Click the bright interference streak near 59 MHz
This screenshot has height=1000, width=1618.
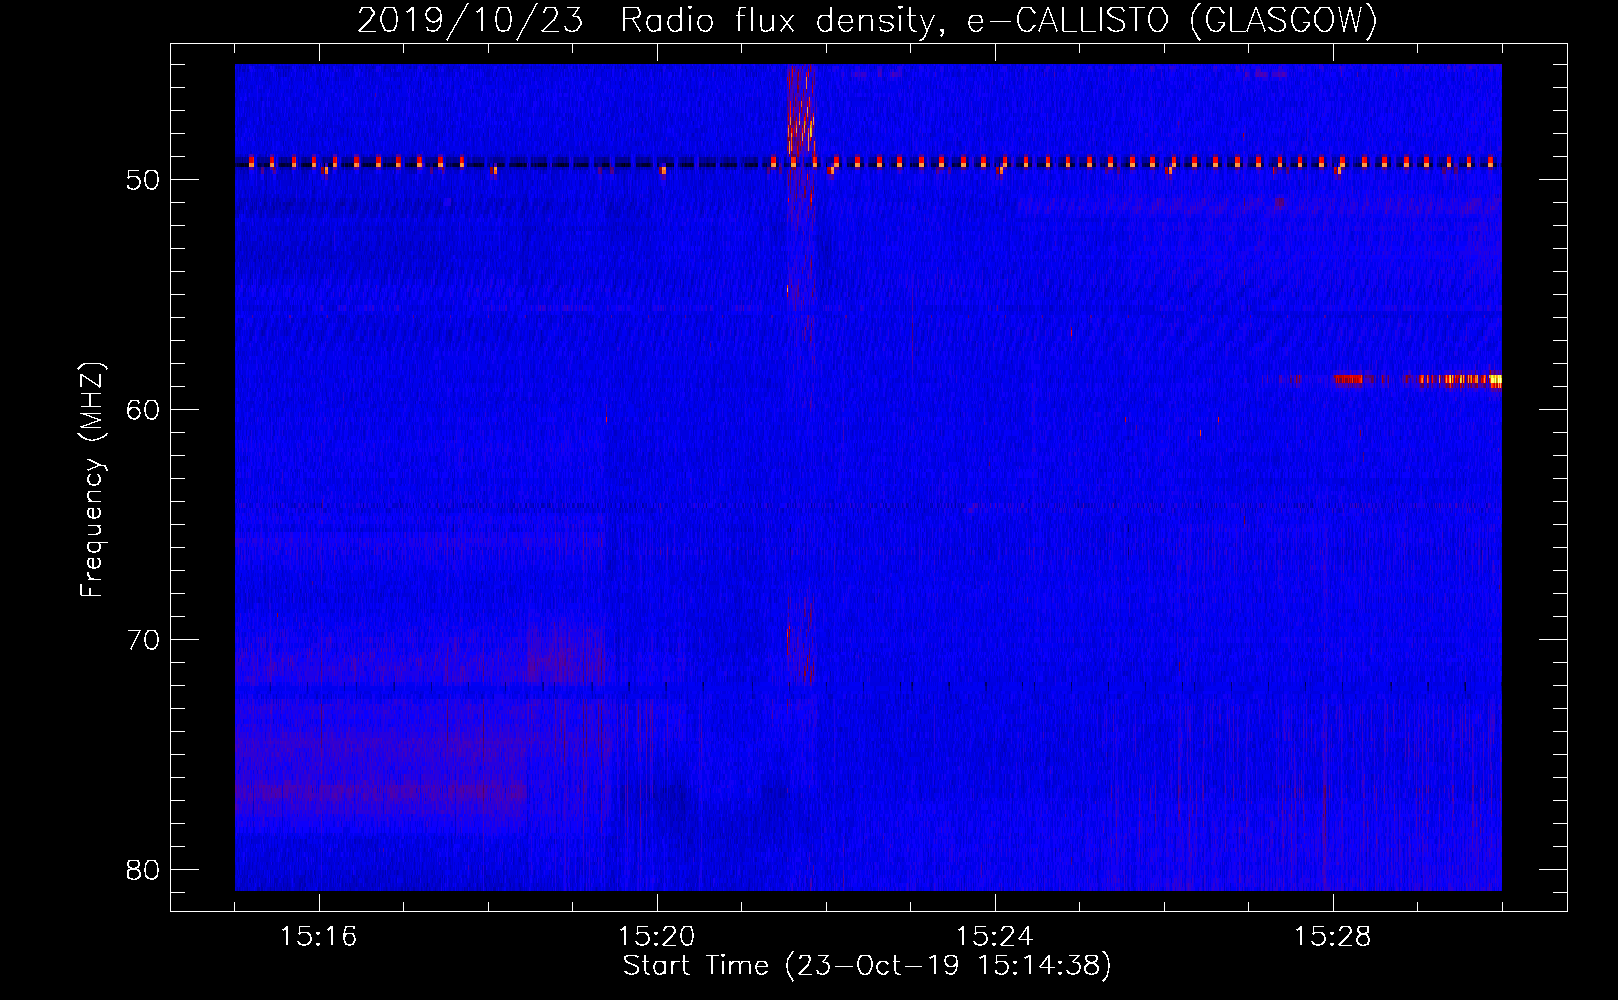(x=1418, y=380)
